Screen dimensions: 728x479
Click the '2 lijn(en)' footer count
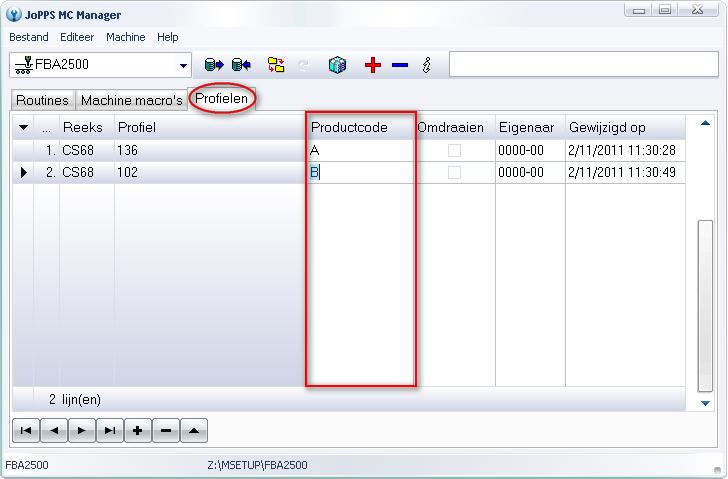point(75,400)
